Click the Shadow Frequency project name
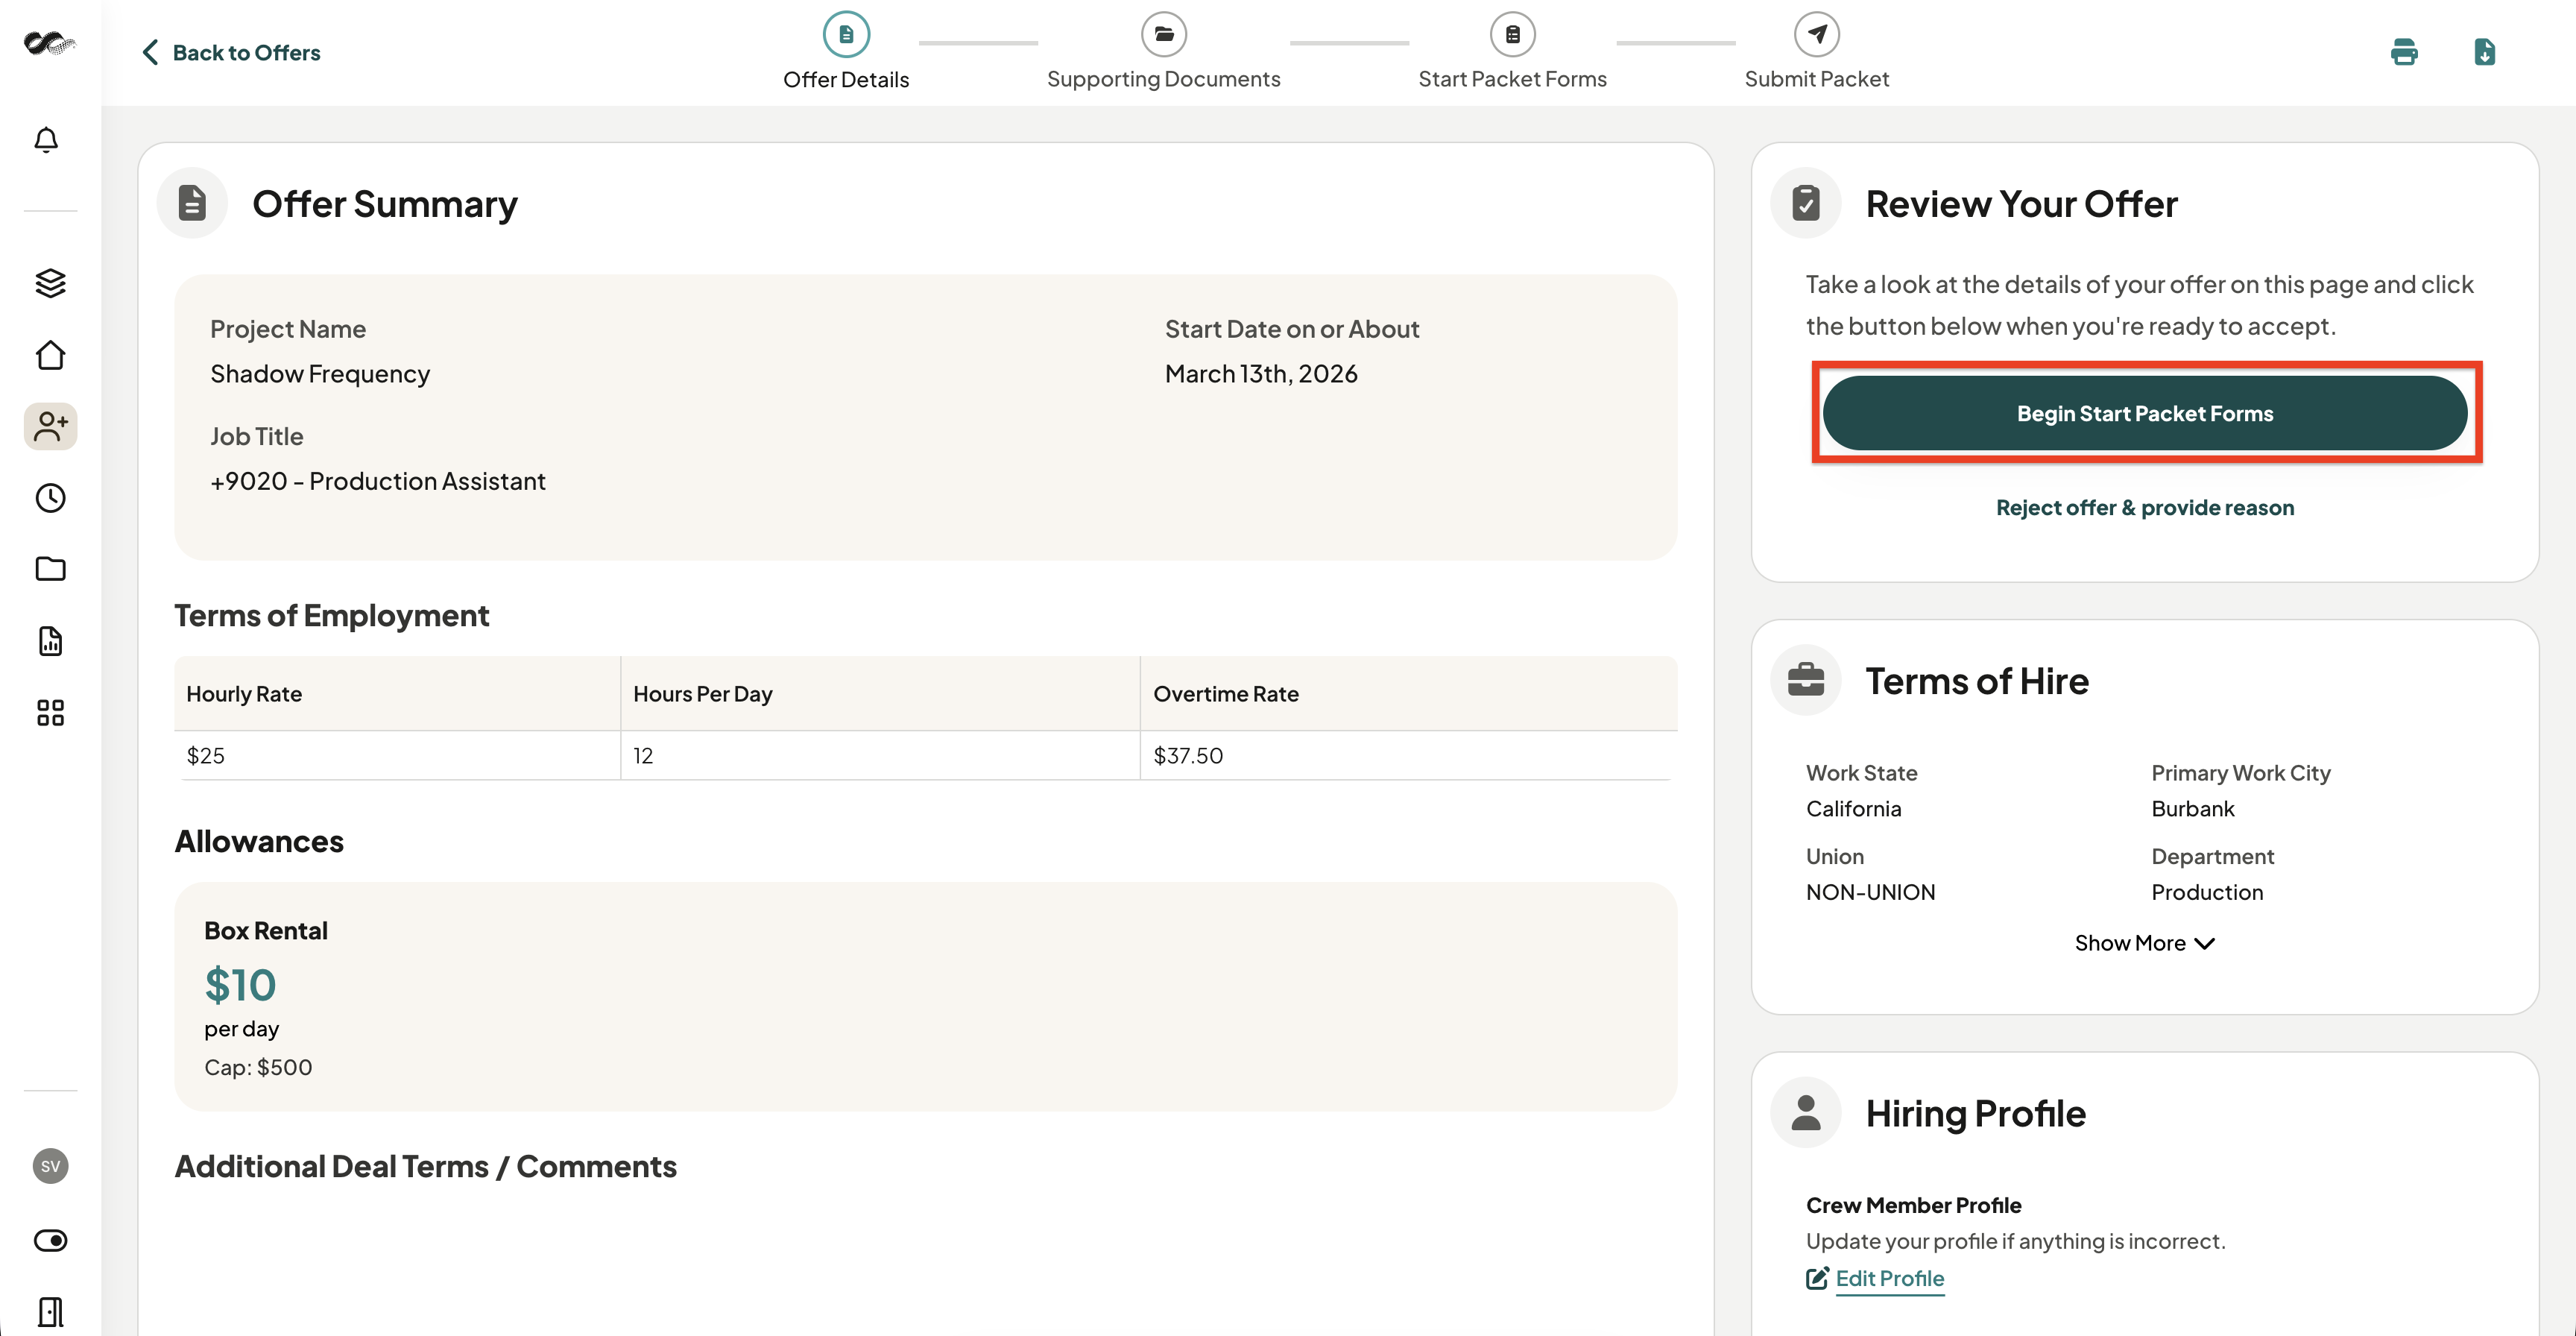 320,373
